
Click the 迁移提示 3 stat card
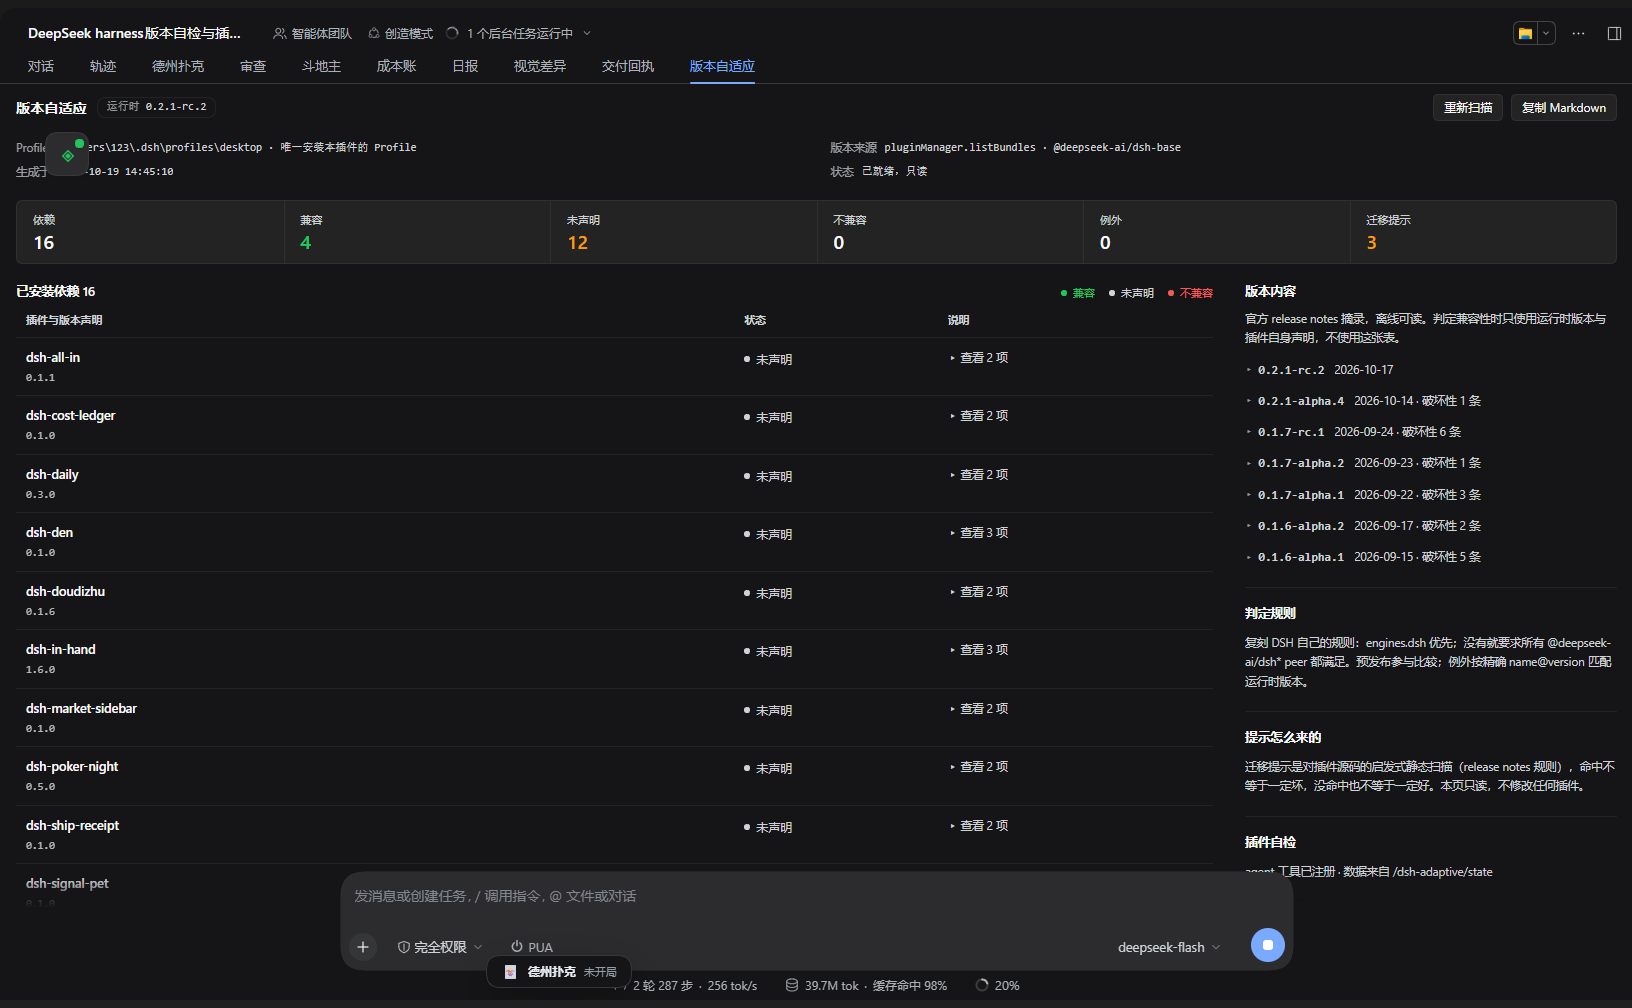(1483, 232)
